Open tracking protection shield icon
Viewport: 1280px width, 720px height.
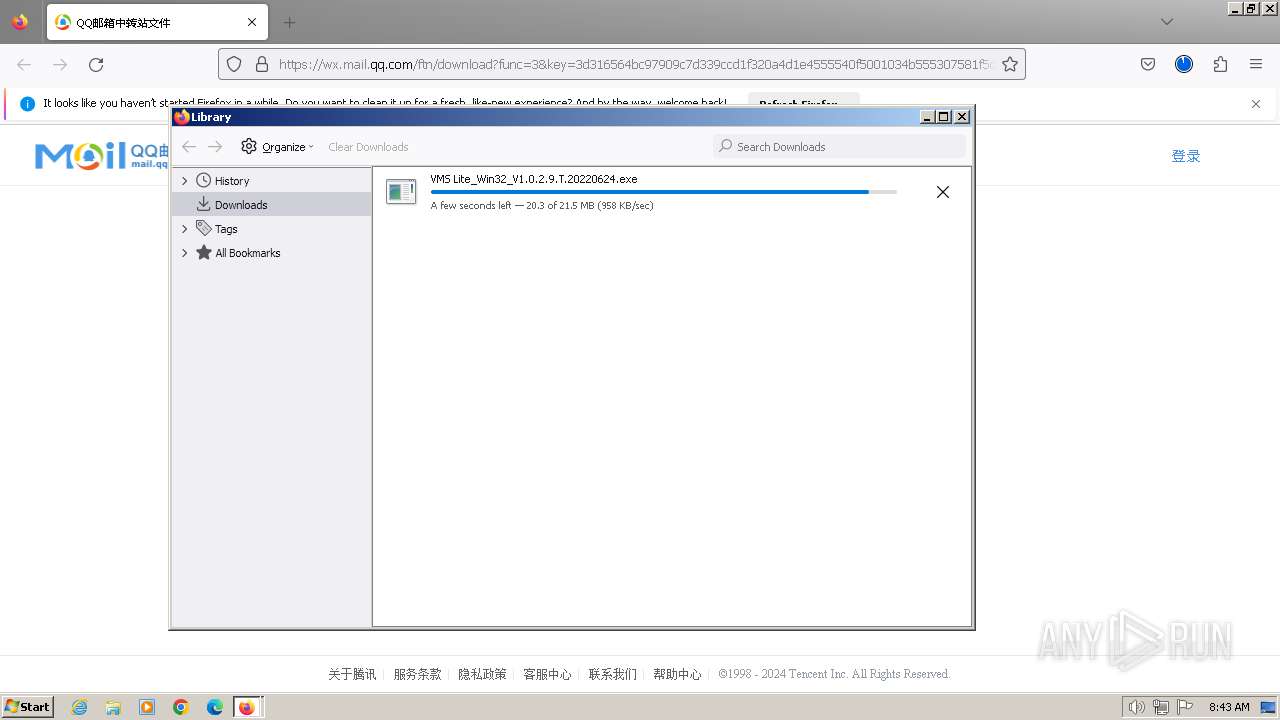point(234,64)
